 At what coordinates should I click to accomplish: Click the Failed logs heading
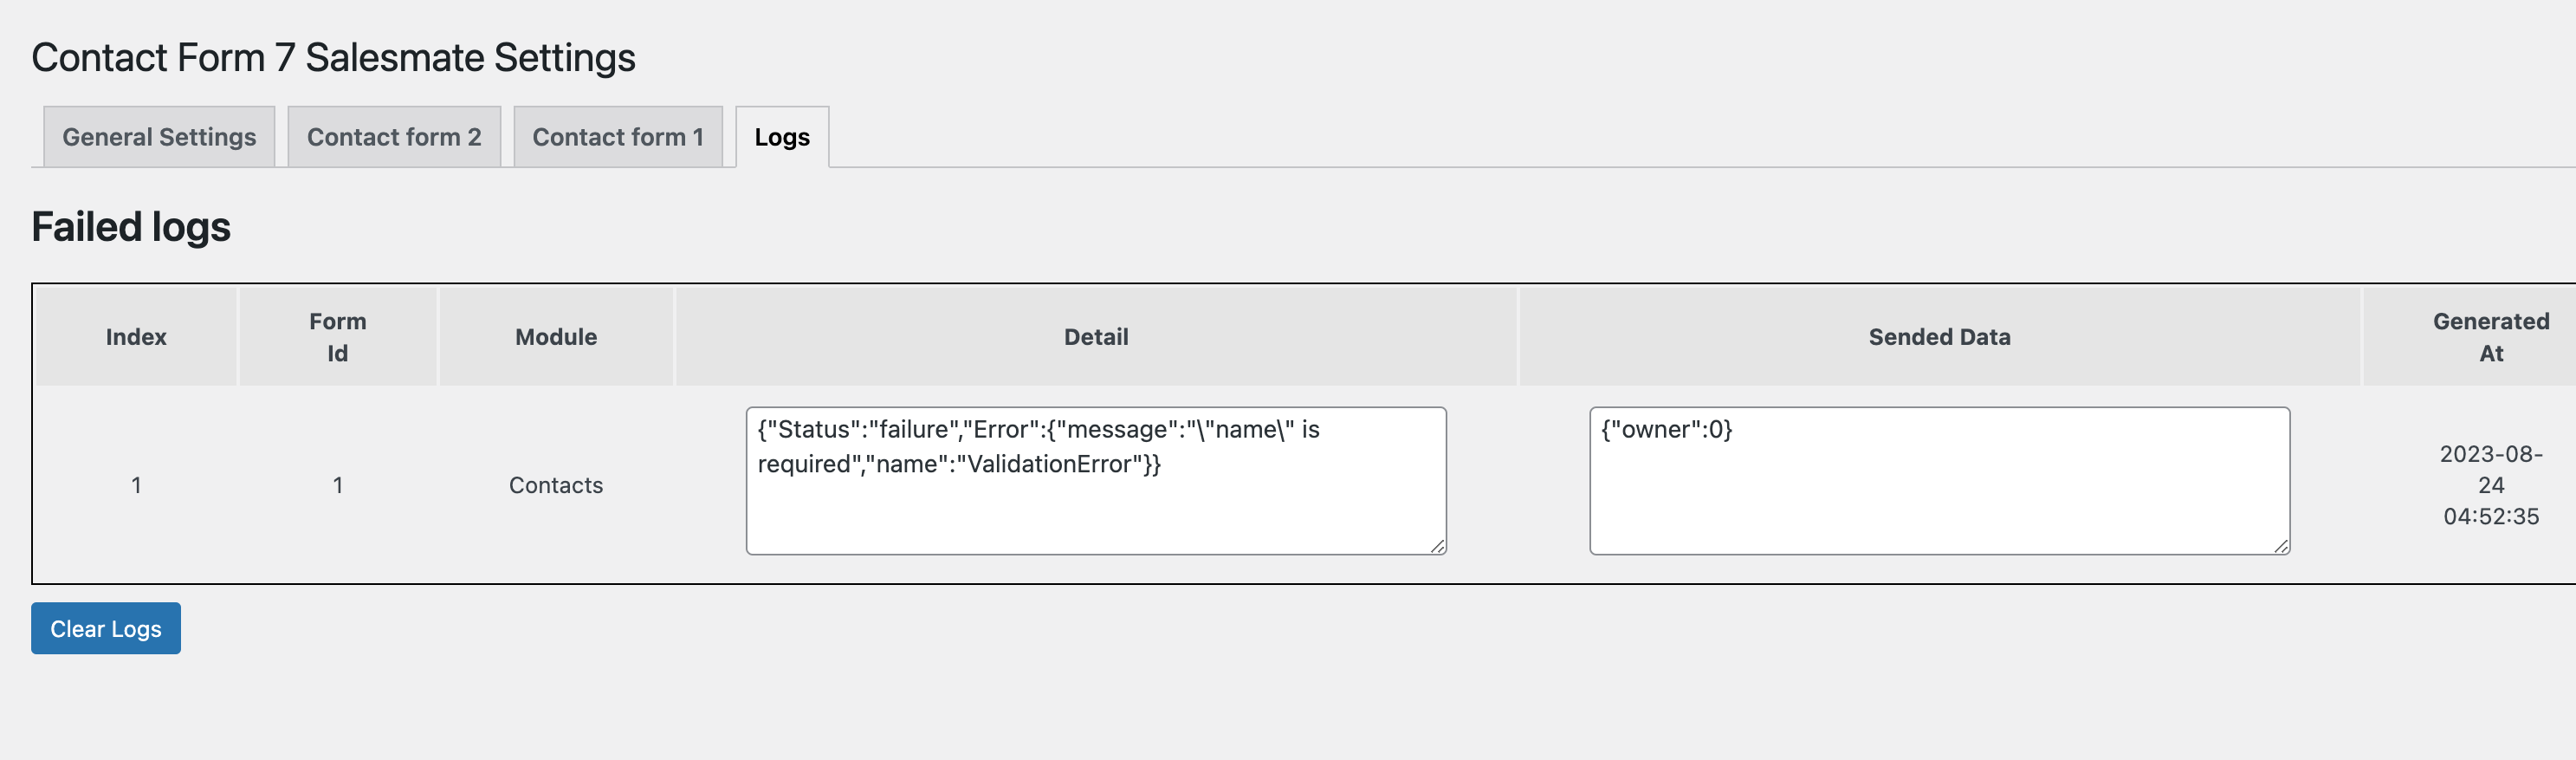coord(131,227)
